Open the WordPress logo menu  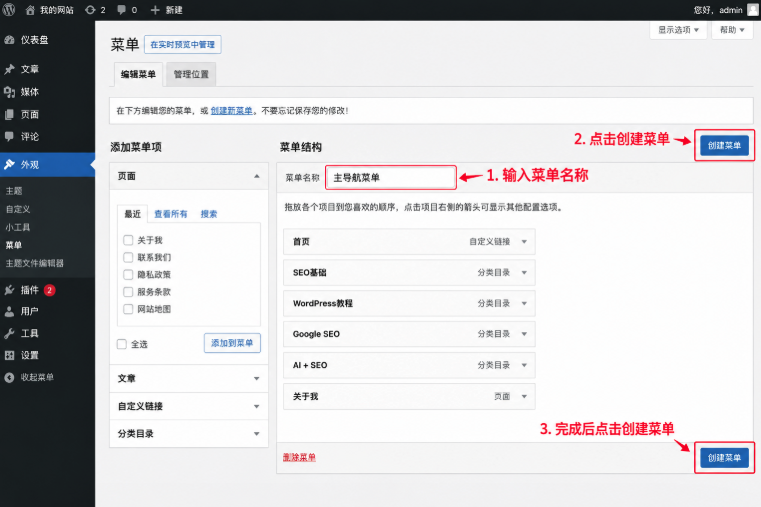(9, 10)
